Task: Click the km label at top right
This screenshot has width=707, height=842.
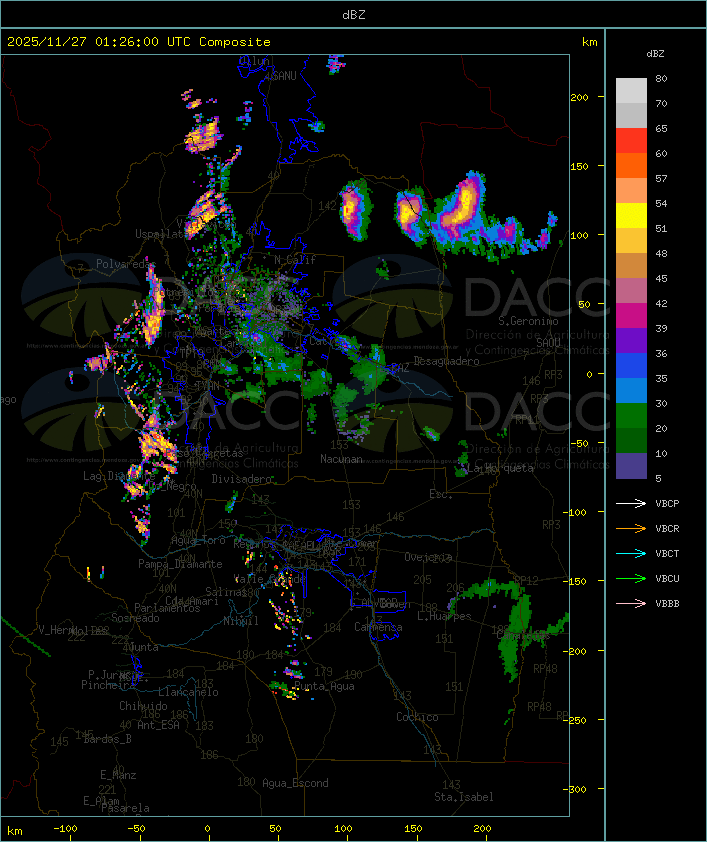Action: 589,42
